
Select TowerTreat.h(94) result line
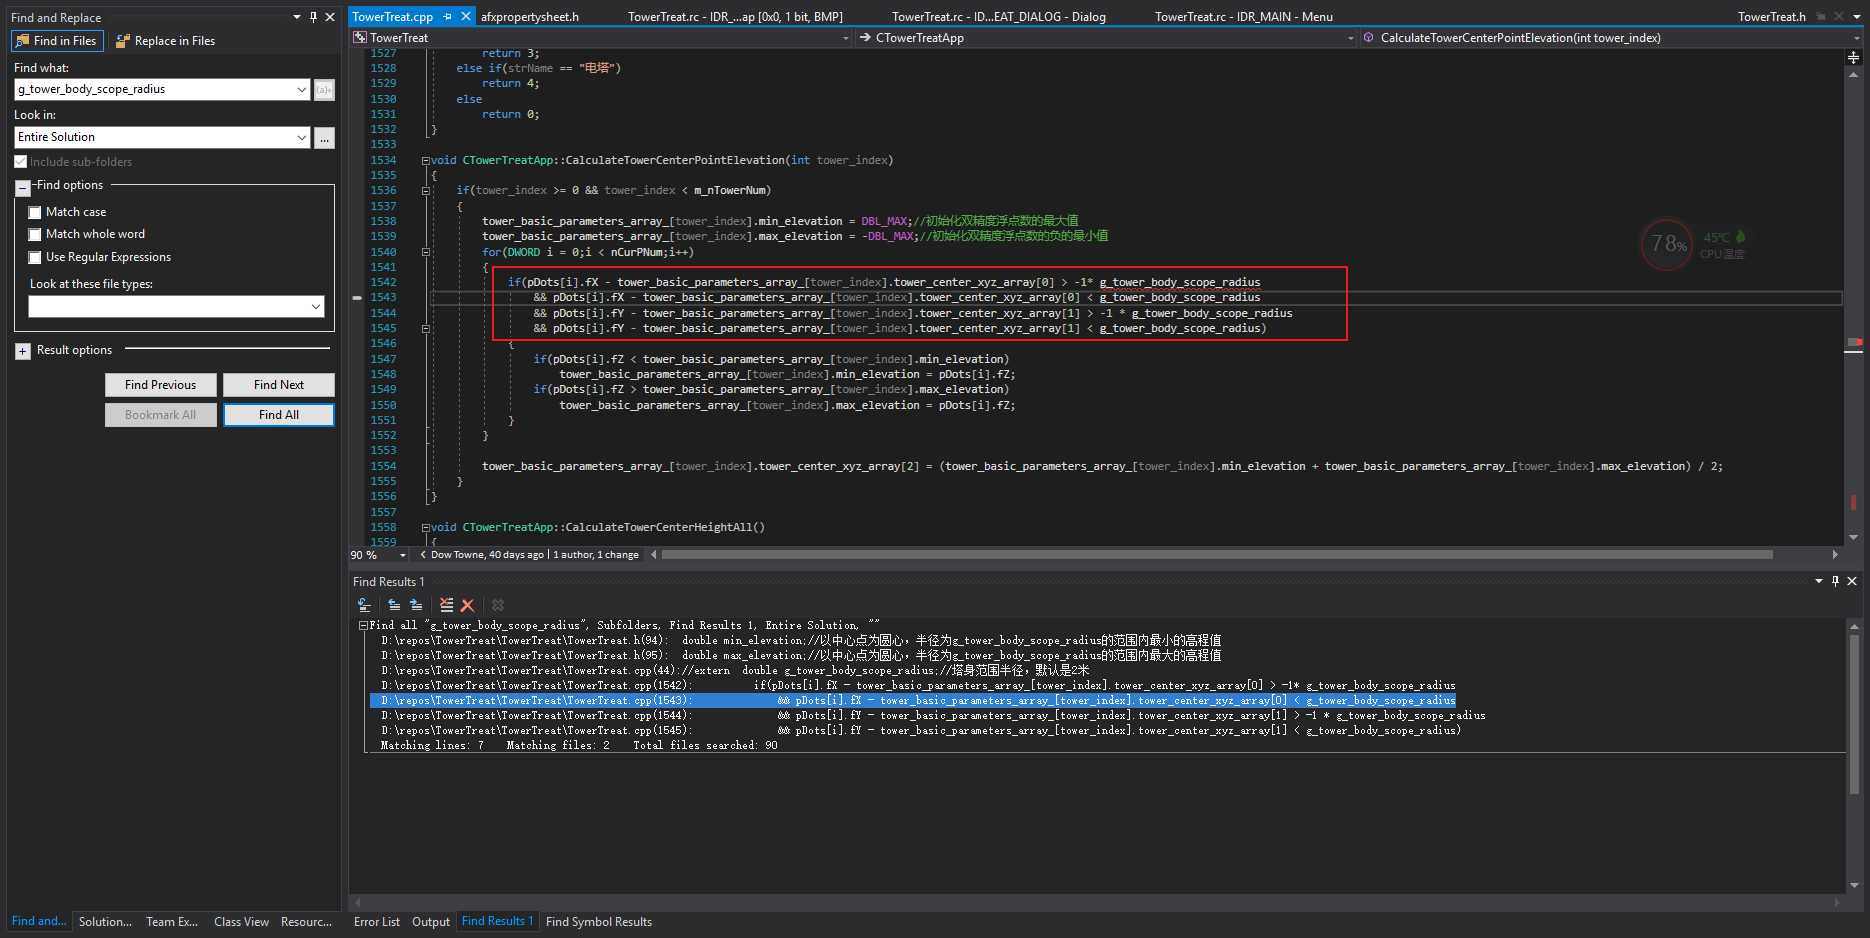800,641
